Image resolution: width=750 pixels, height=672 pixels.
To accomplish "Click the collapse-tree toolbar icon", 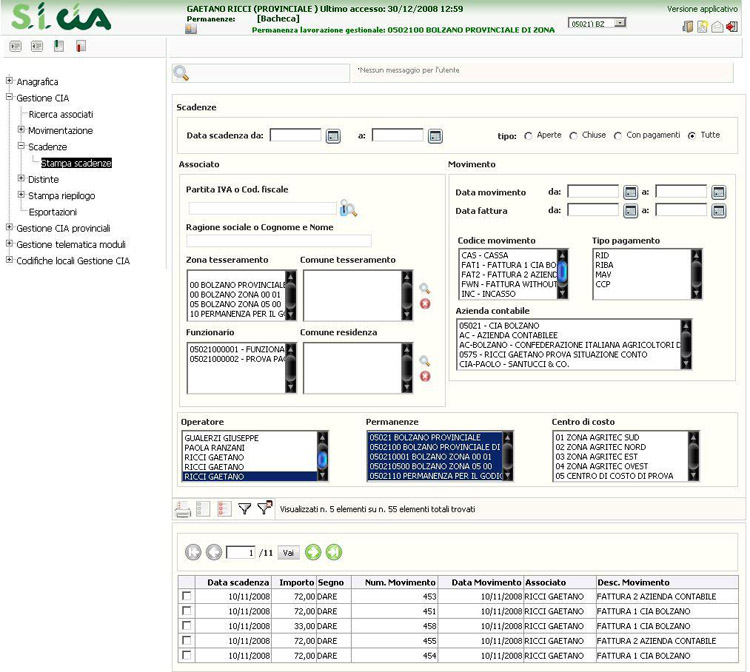I will click(37, 46).
